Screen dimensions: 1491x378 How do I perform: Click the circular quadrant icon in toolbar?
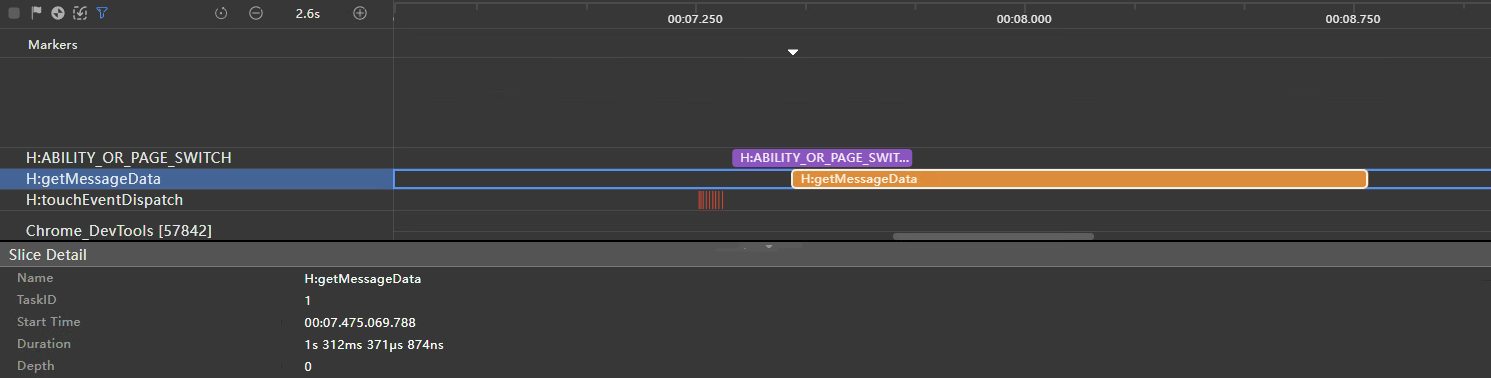(x=58, y=13)
